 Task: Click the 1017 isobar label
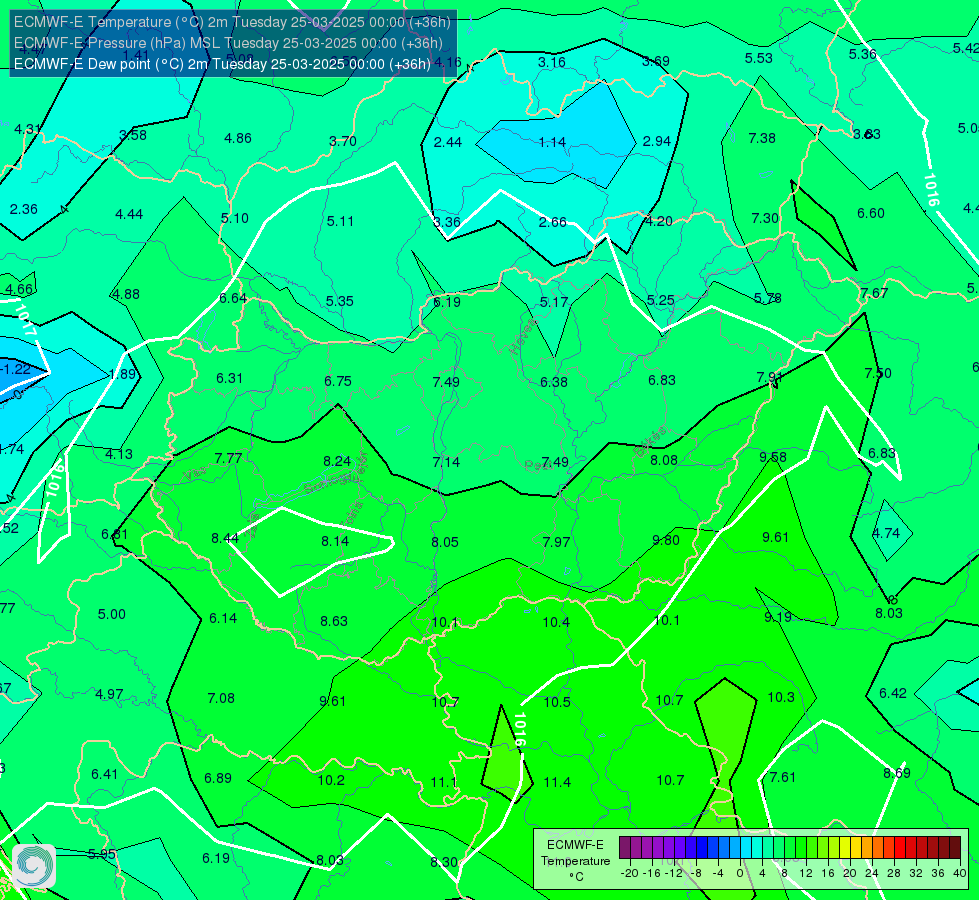pyautogui.click(x=26, y=320)
